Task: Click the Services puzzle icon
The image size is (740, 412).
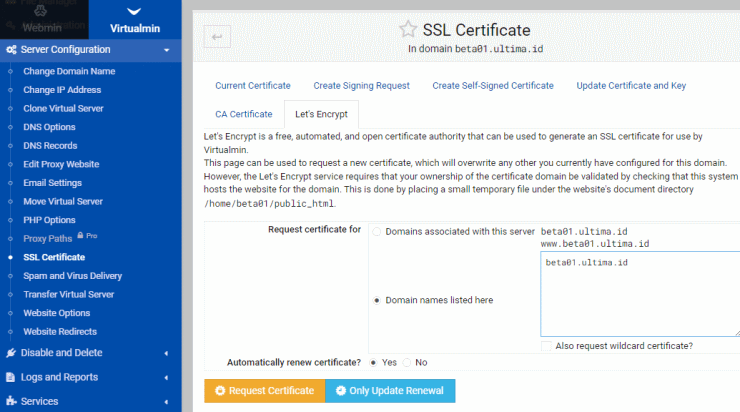Action: point(11,401)
